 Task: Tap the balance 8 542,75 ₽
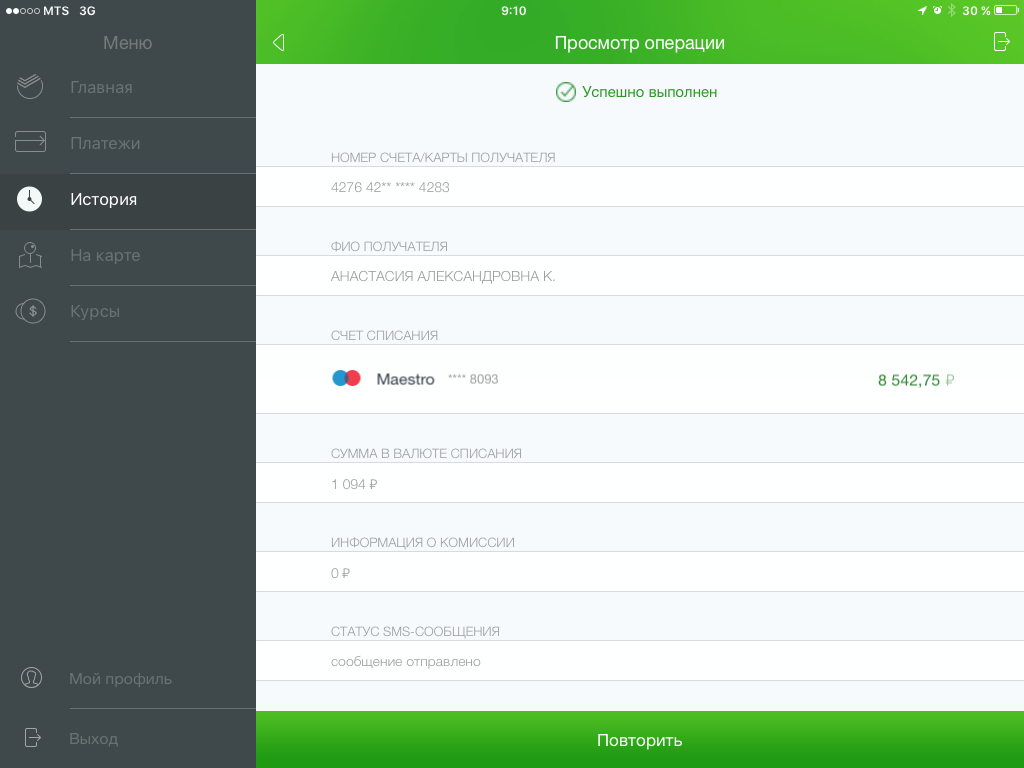point(916,380)
